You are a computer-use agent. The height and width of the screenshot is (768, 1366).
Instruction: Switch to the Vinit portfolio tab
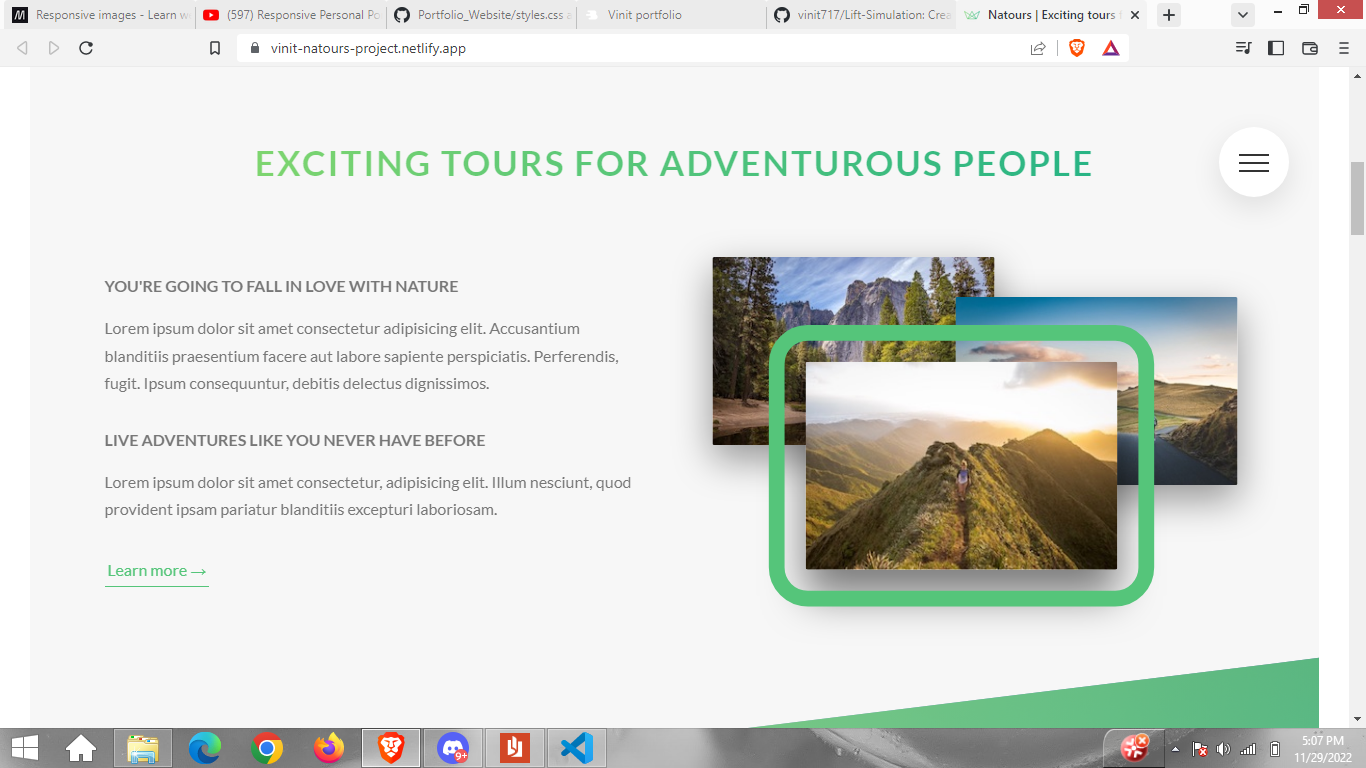click(670, 15)
